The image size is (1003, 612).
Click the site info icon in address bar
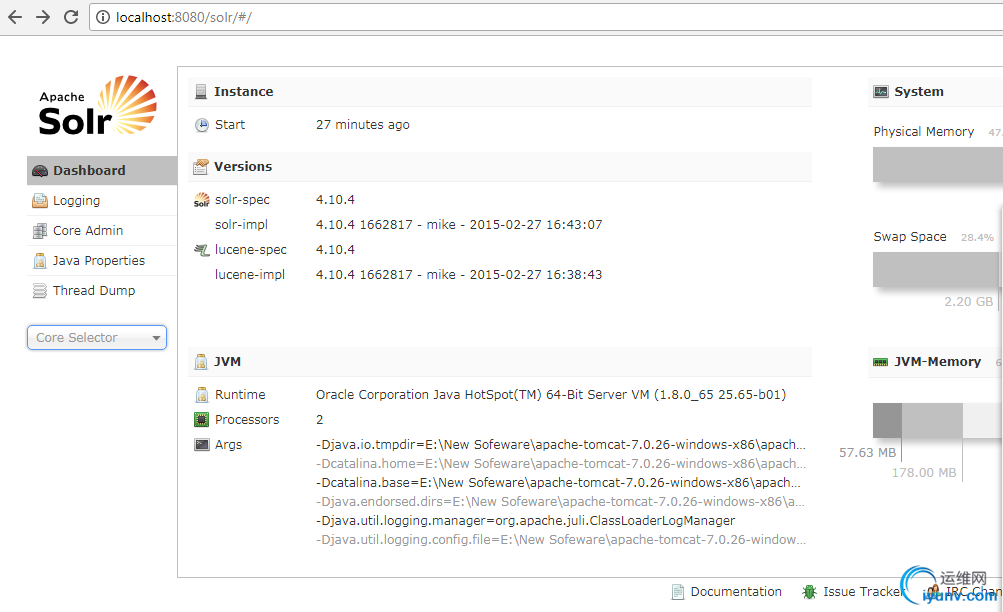[102, 17]
